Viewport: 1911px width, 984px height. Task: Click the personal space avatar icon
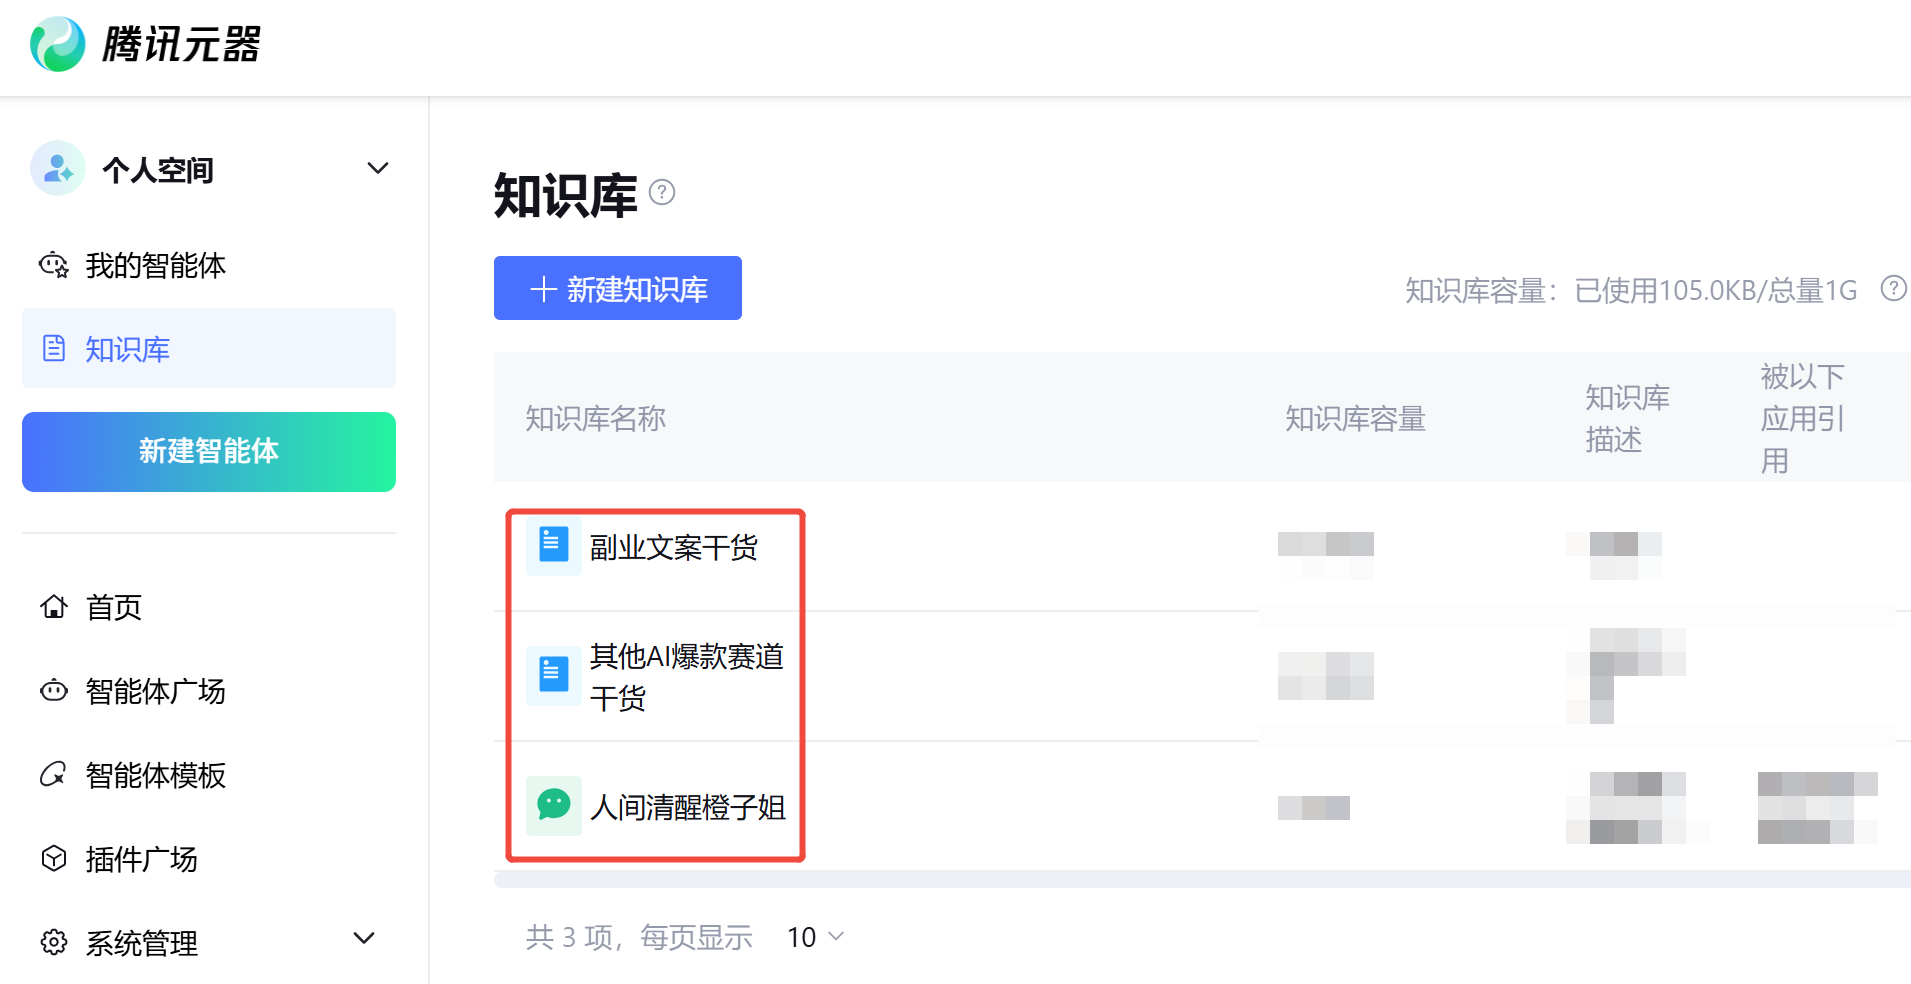coord(57,168)
